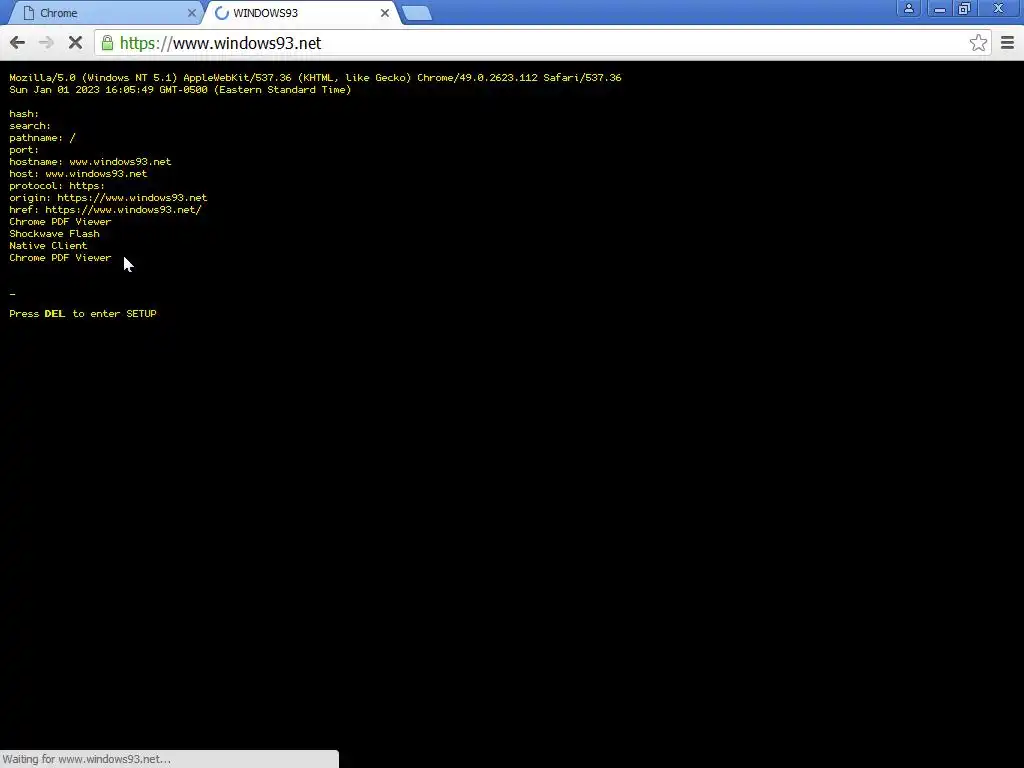View the green padlock site security info
This screenshot has height=768, width=1024.
(x=107, y=43)
